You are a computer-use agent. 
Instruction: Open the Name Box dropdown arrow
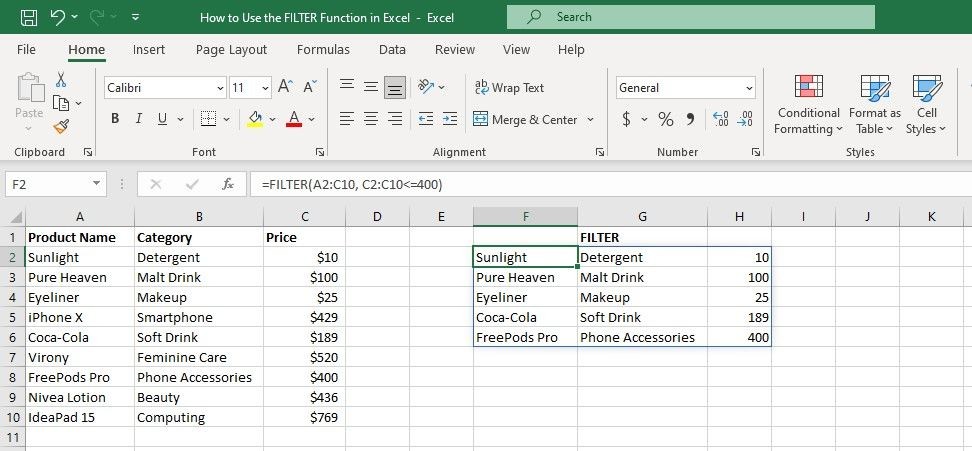point(96,184)
